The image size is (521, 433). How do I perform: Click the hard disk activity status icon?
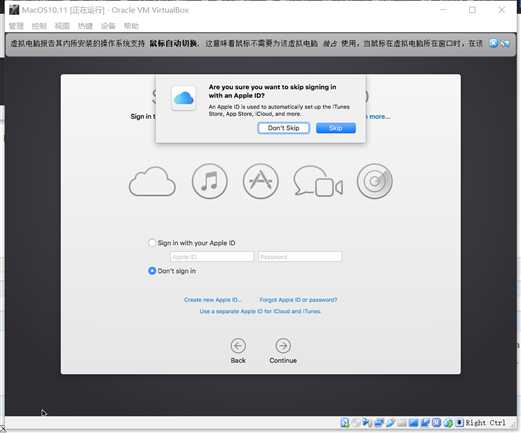345,423
